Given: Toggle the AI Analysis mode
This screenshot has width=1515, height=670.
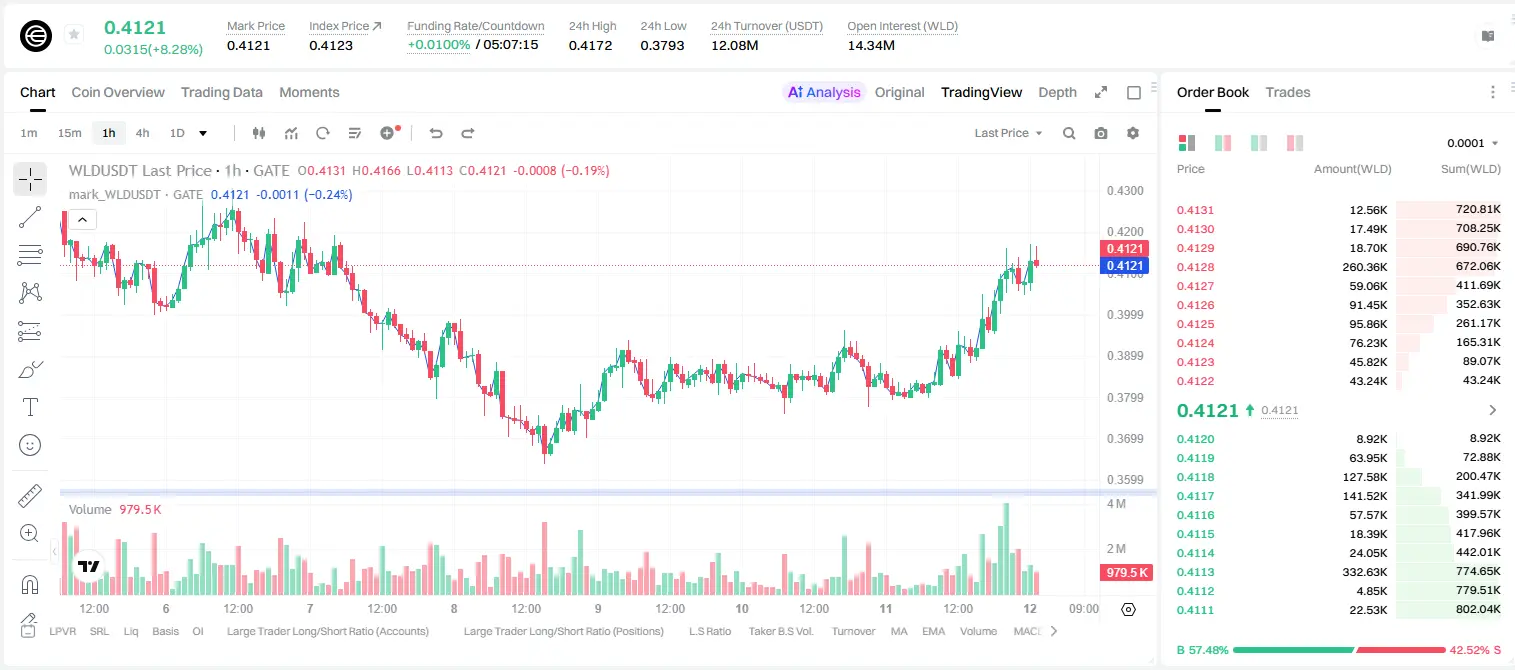Looking at the screenshot, I should [824, 92].
